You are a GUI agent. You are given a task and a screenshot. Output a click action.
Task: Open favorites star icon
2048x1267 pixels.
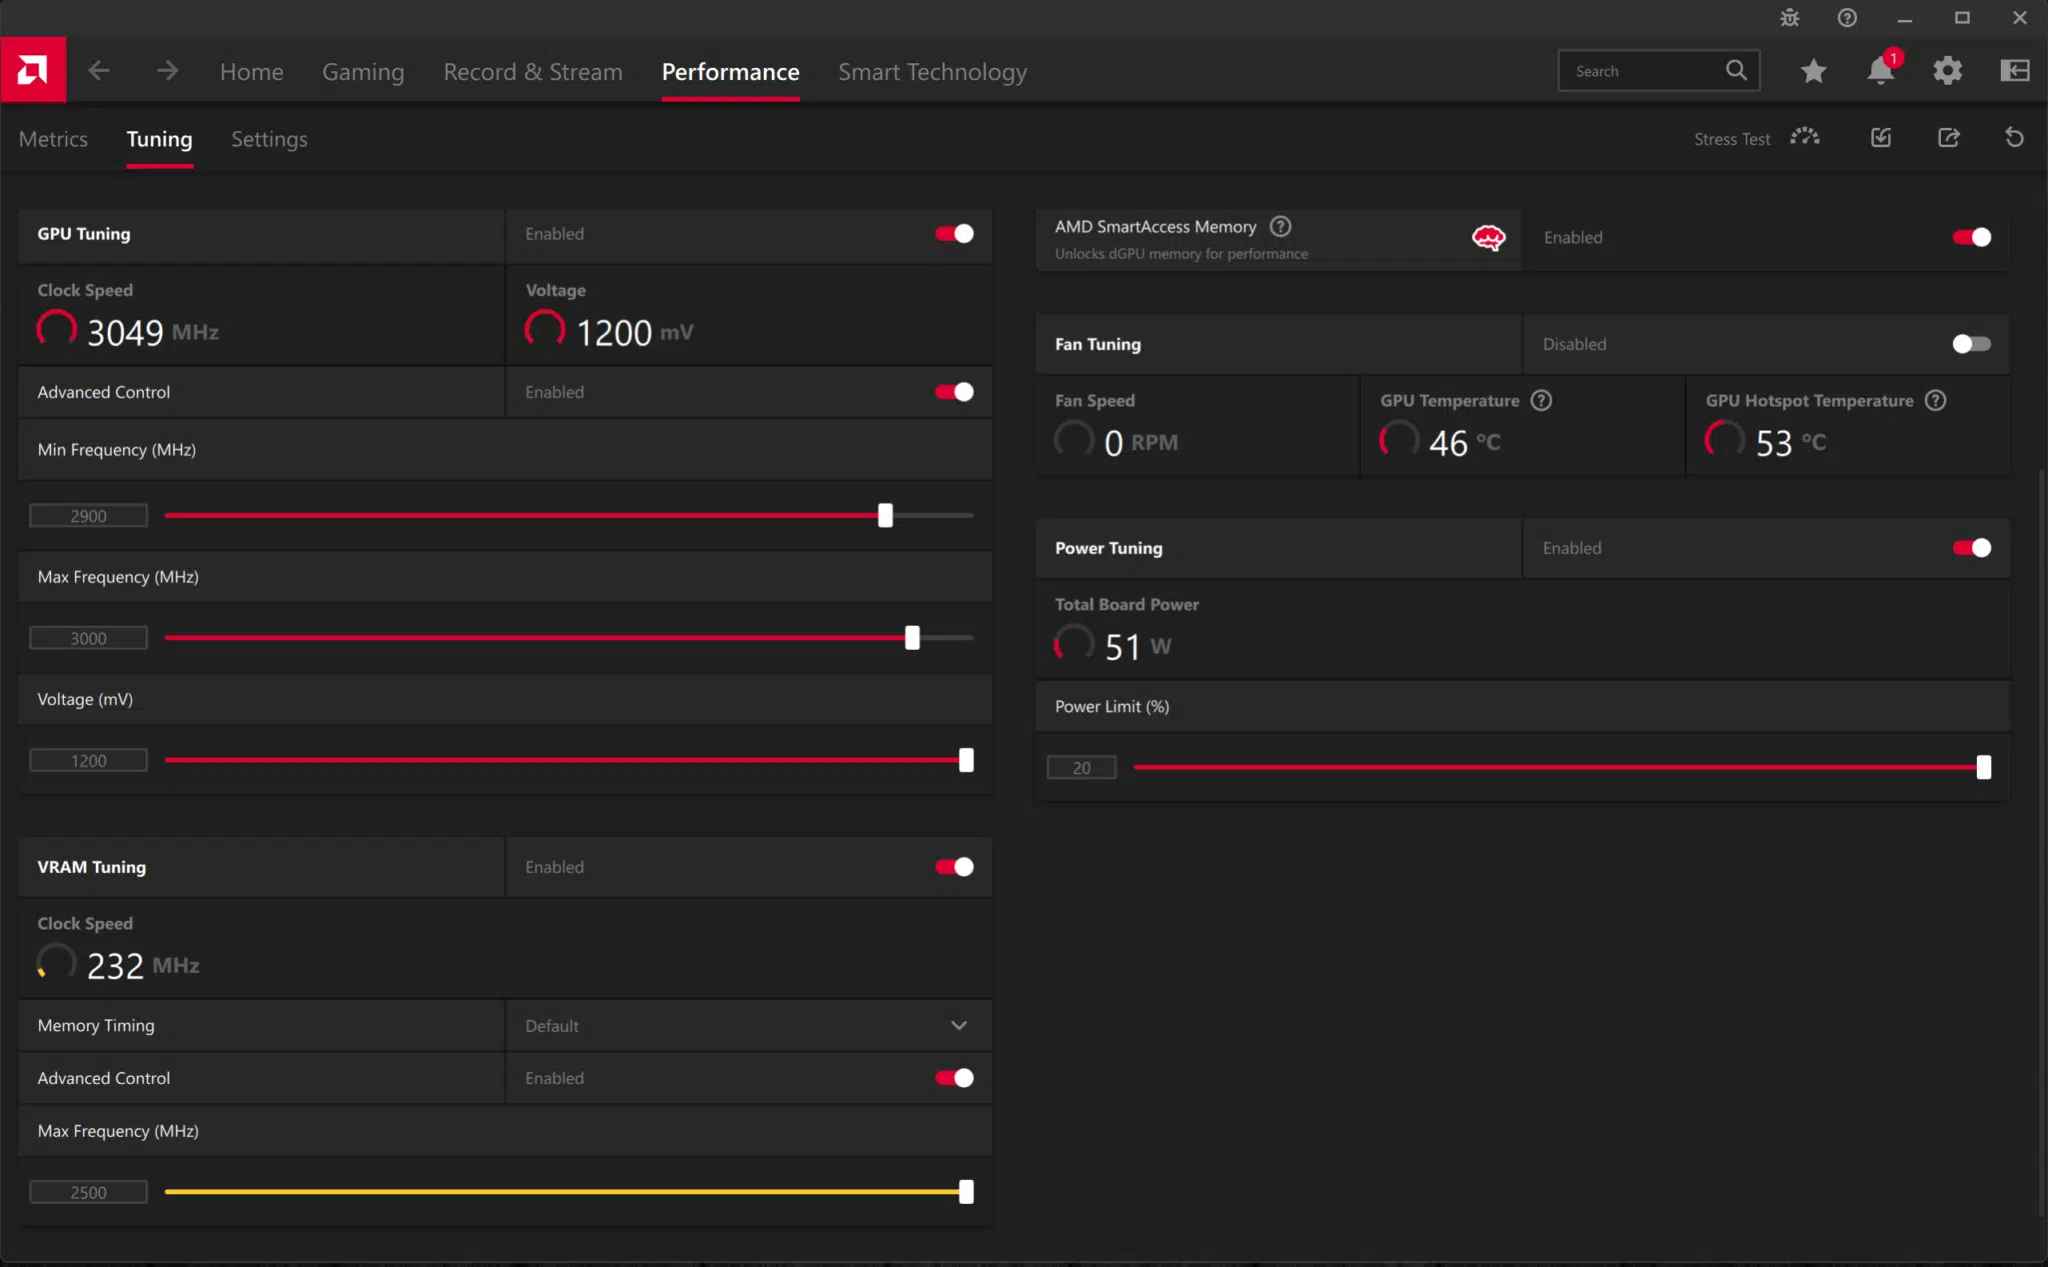click(x=1813, y=71)
